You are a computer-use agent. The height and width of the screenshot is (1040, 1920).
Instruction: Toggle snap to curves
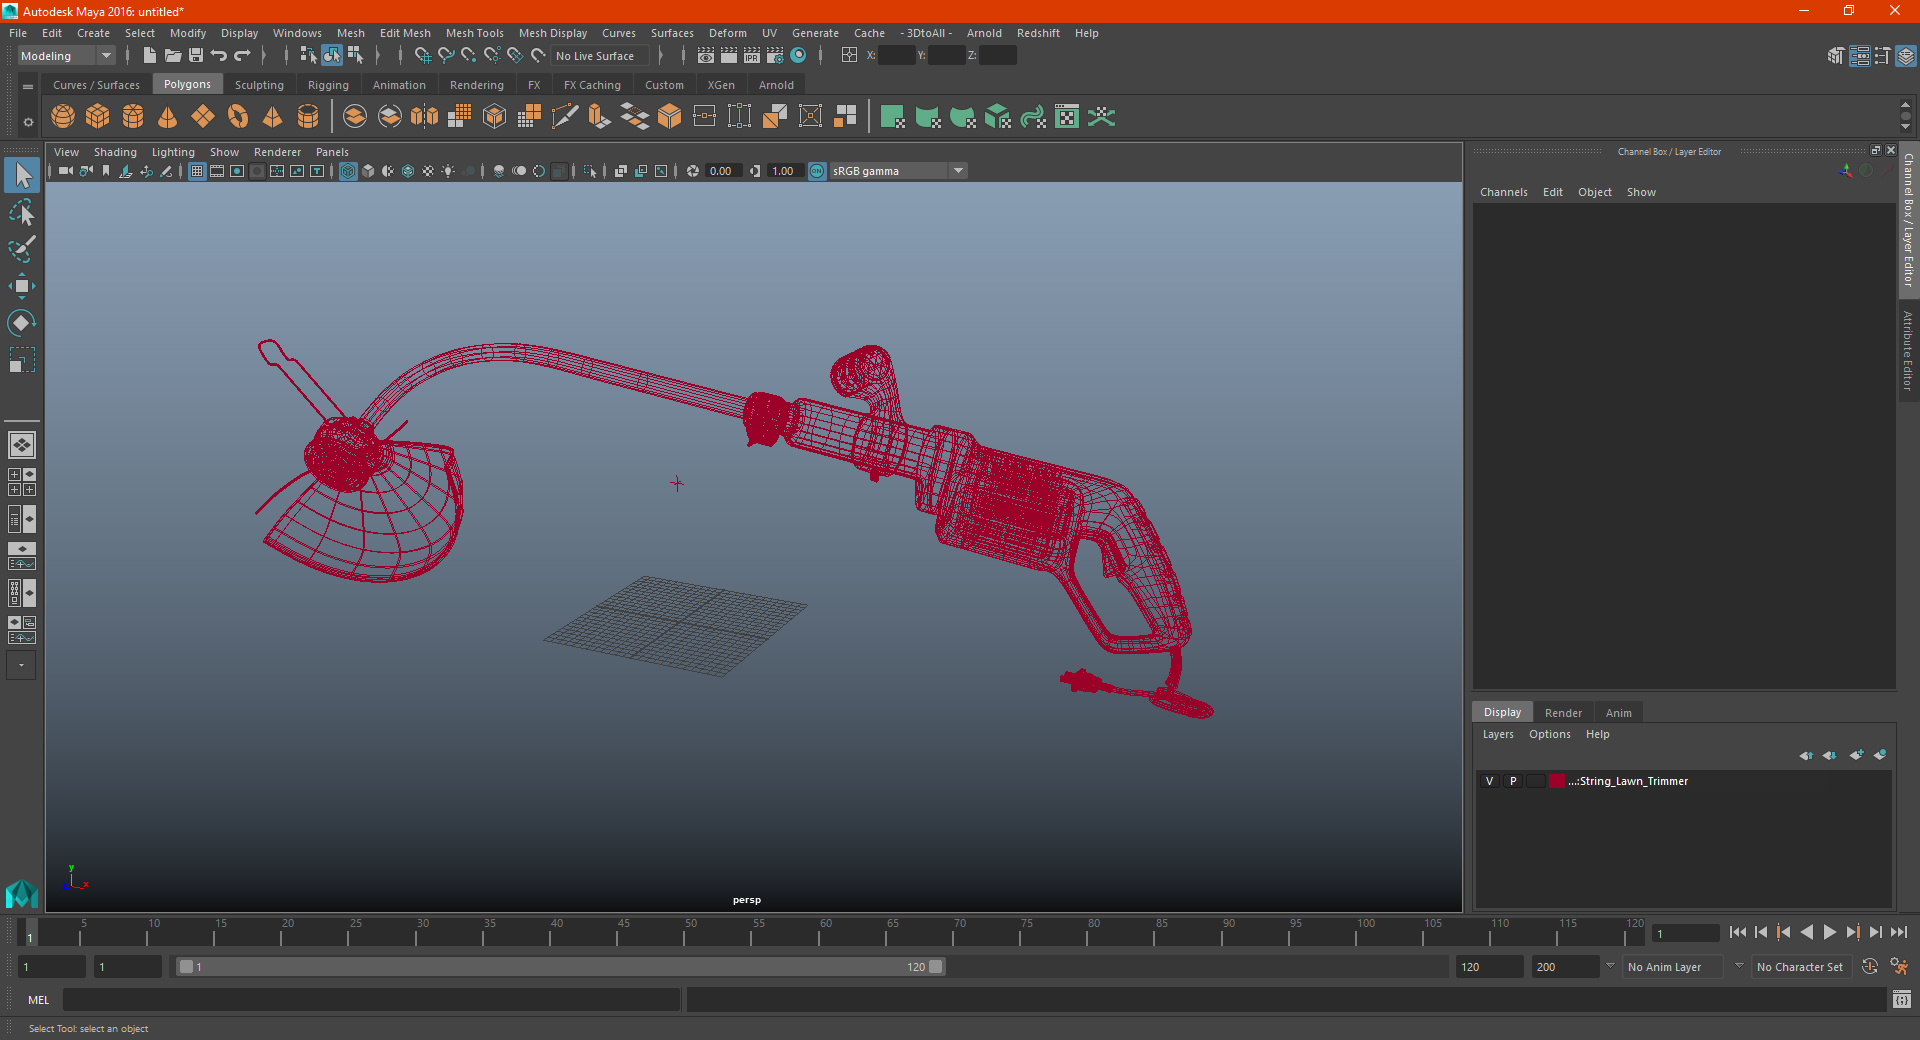pyautogui.click(x=446, y=56)
